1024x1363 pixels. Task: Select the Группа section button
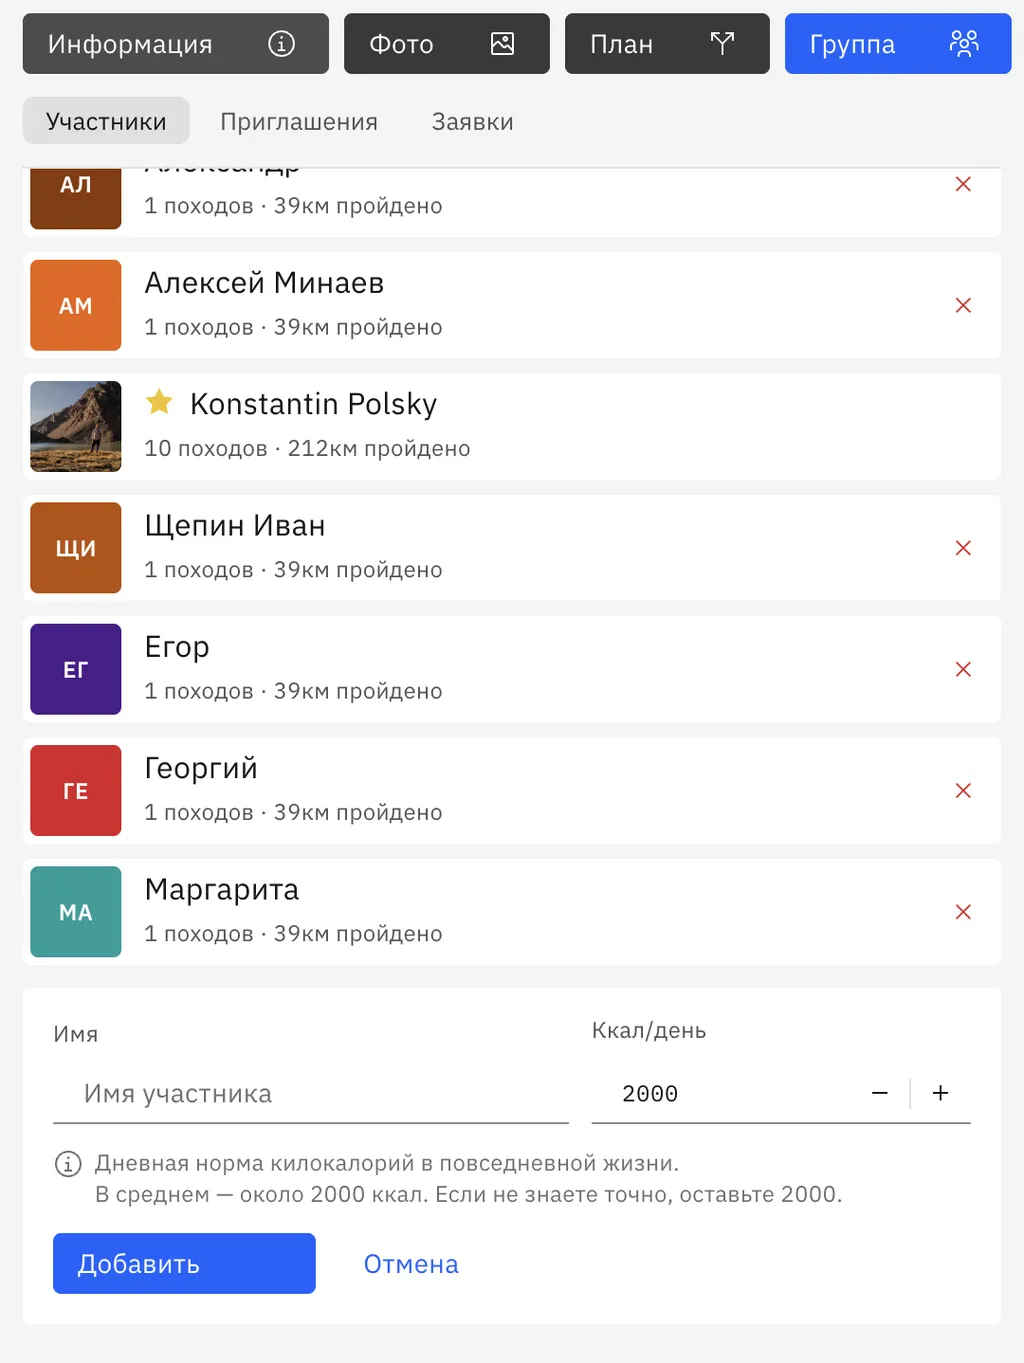897,44
